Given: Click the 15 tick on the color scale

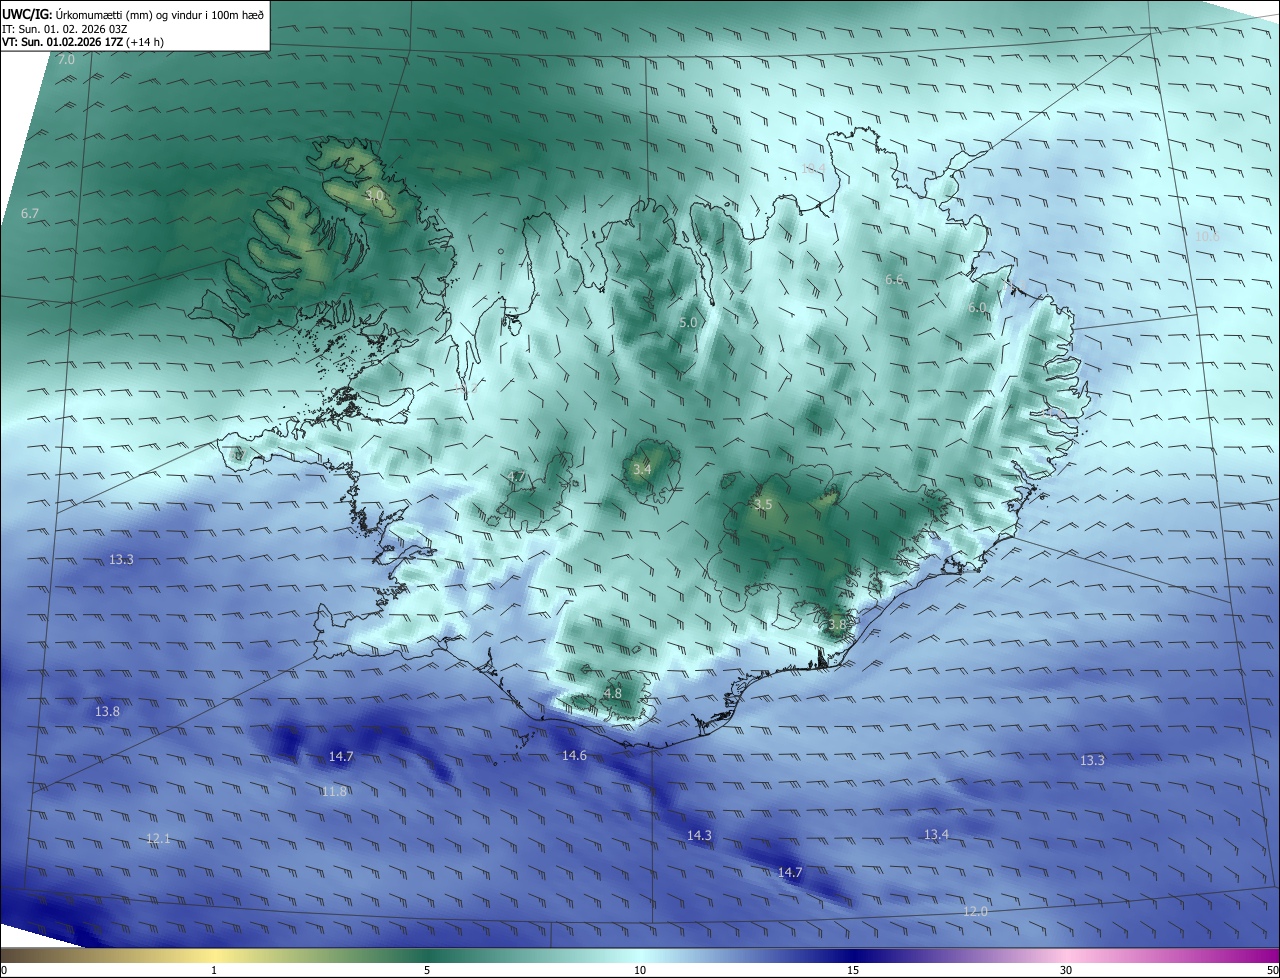Looking at the screenshot, I should point(853,971).
